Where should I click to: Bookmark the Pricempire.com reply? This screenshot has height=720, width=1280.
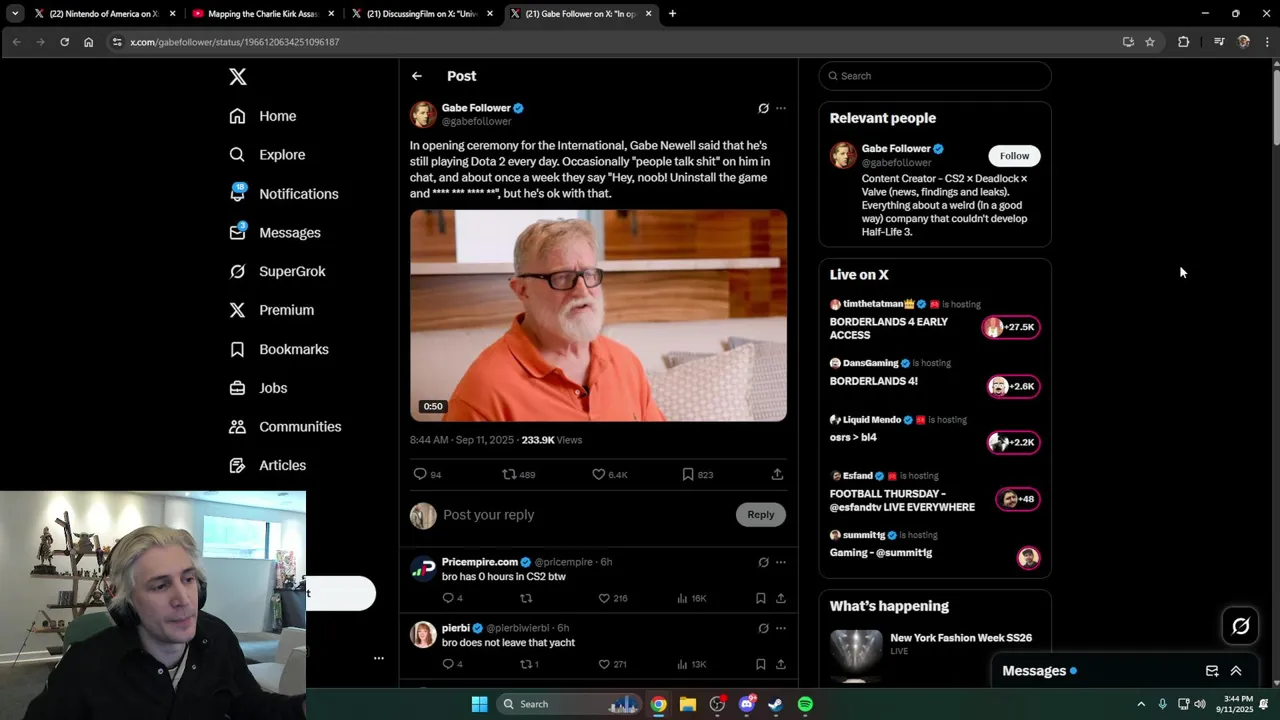(x=760, y=598)
